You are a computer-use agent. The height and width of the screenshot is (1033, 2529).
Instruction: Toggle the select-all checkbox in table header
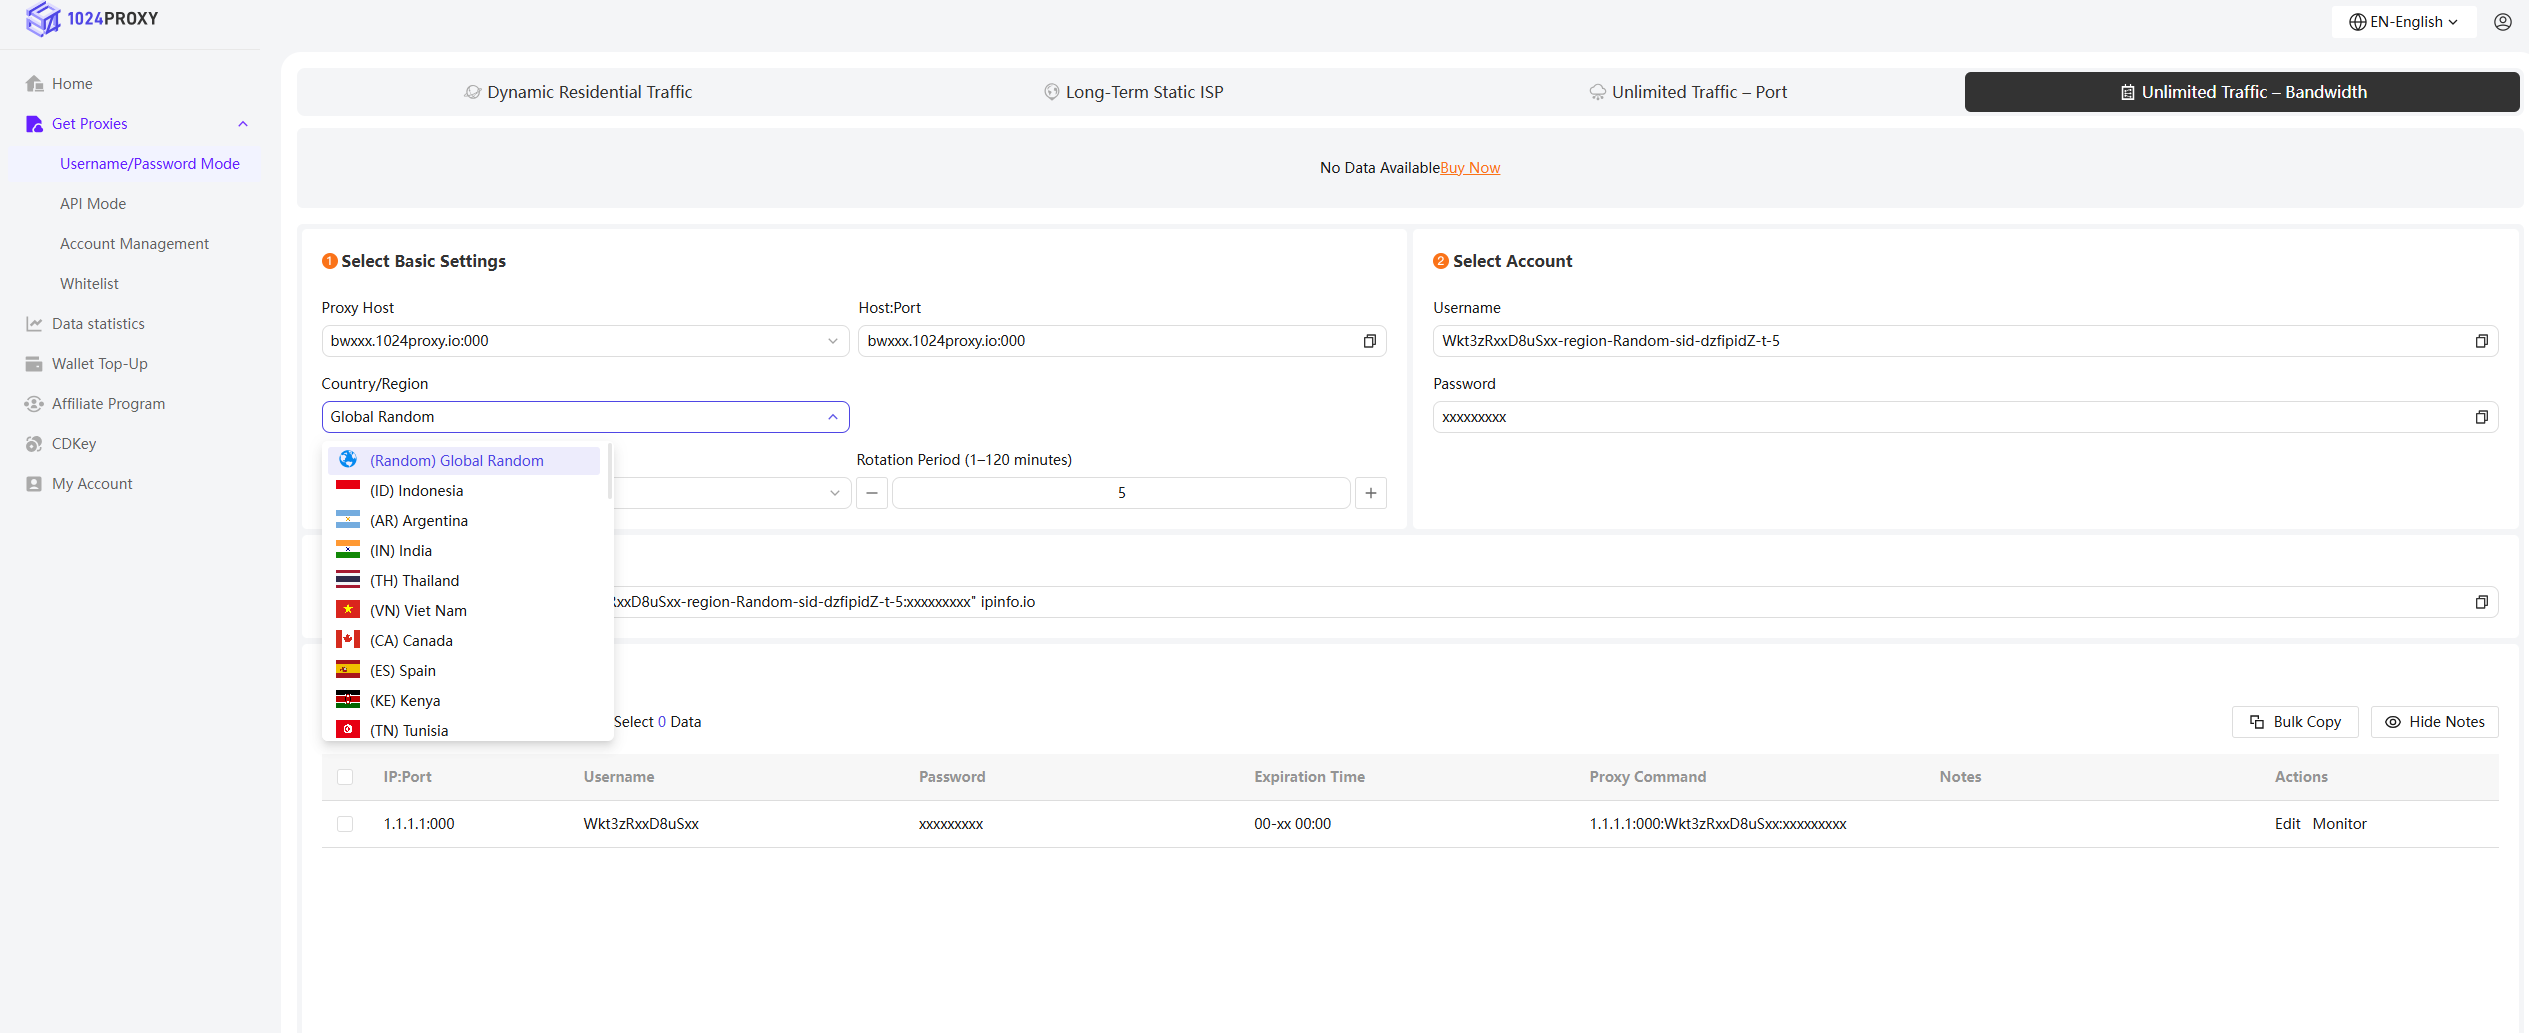click(x=345, y=777)
